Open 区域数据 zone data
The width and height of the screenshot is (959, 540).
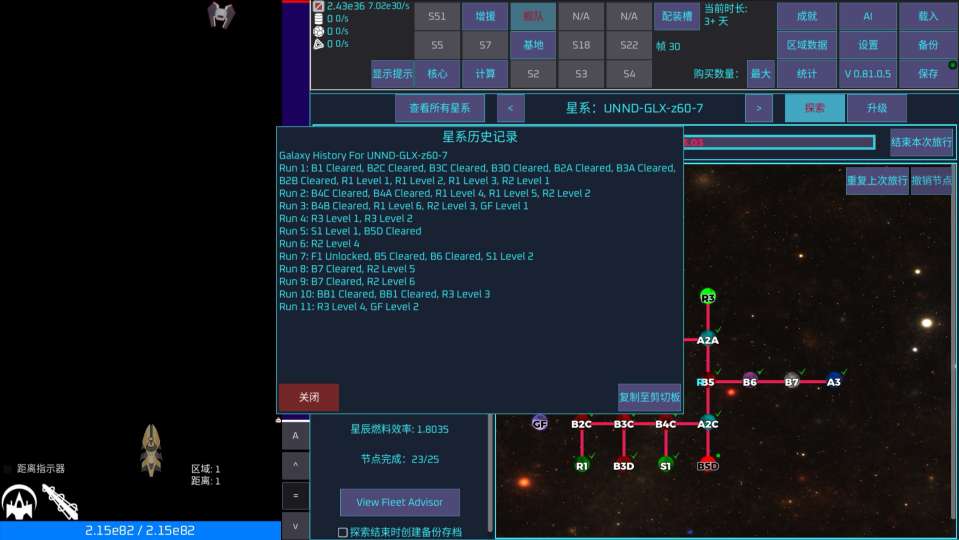click(x=807, y=45)
